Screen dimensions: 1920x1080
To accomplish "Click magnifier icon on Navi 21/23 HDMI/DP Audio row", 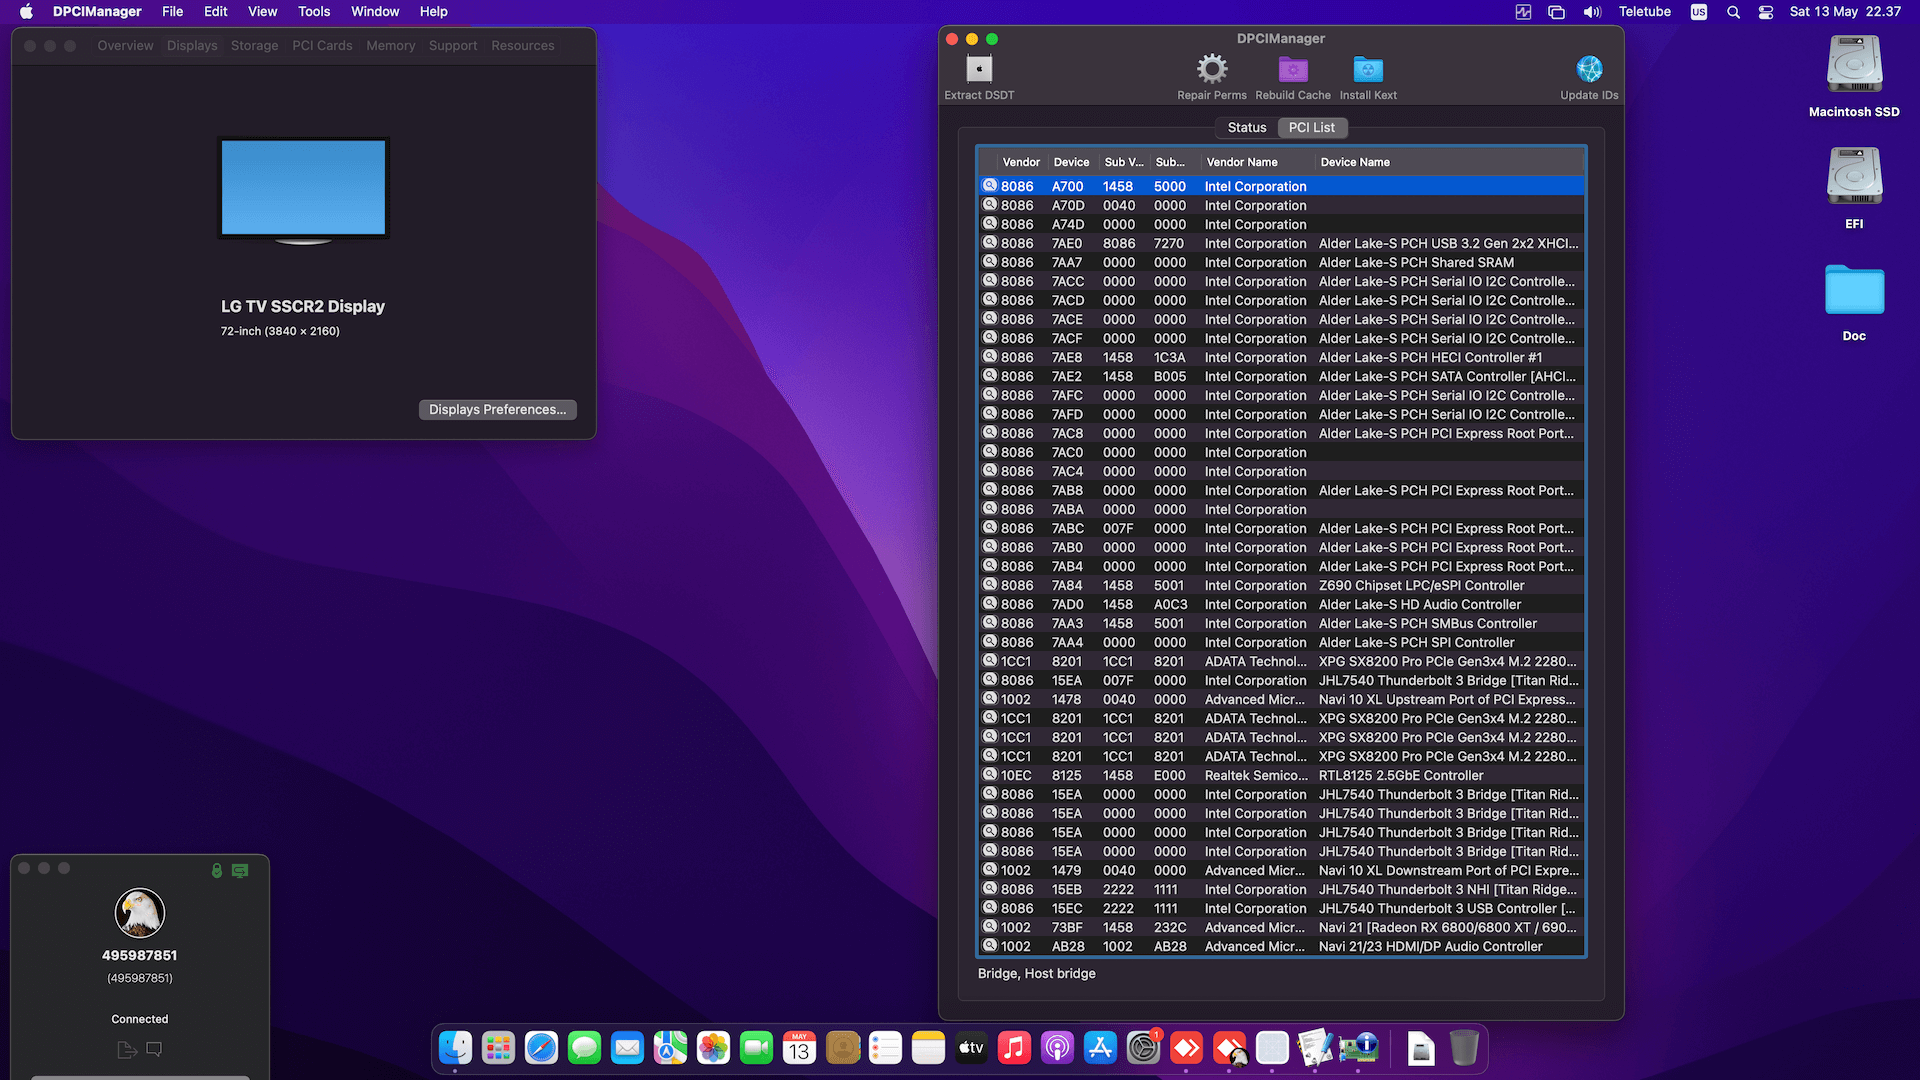I will point(990,945).
